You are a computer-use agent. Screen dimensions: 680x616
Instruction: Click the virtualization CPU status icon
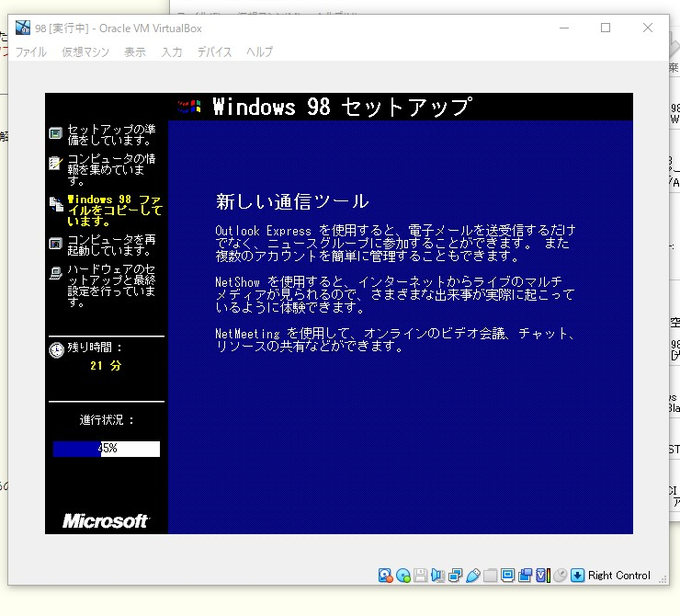click(x=543, y=575)
